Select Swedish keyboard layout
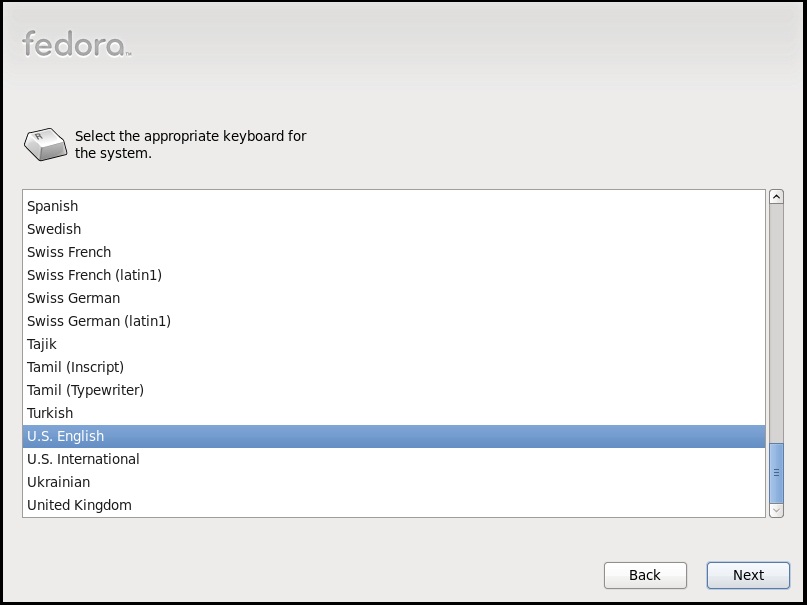This screenshot has height=605, width=807. [394, 229]
